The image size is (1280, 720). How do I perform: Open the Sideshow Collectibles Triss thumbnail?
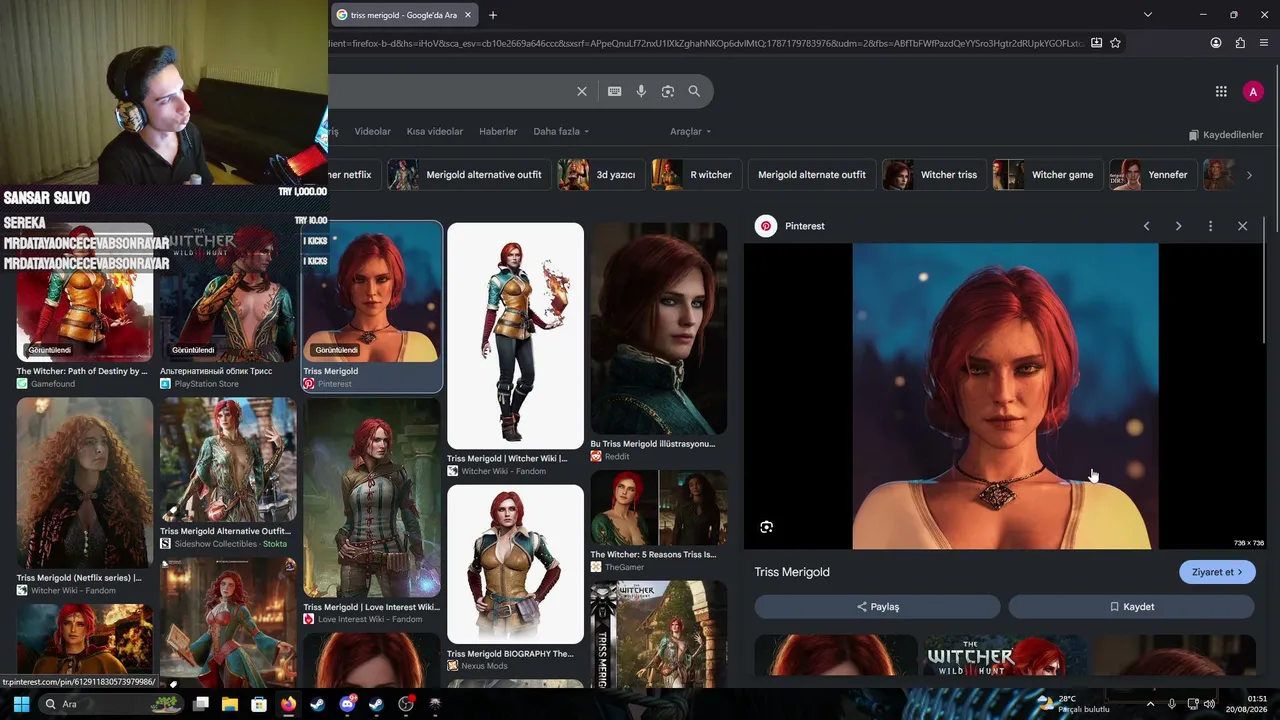(228, 460)
